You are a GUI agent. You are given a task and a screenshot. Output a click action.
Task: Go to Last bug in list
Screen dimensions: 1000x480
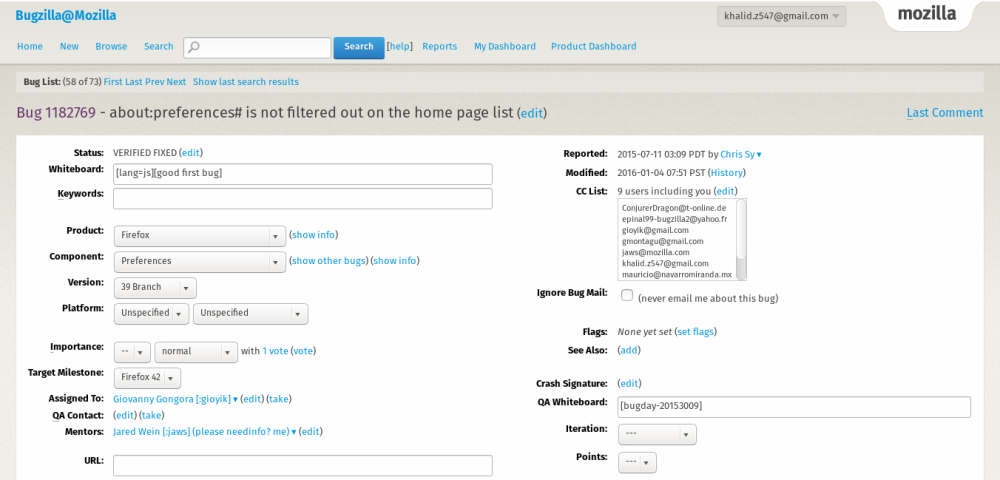tap(134, 82)
